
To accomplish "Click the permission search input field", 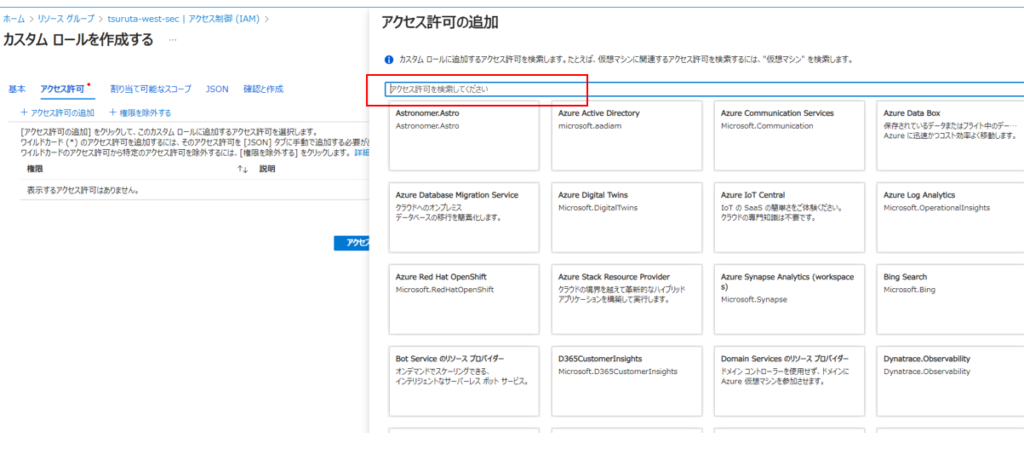I will click(705, 89).
